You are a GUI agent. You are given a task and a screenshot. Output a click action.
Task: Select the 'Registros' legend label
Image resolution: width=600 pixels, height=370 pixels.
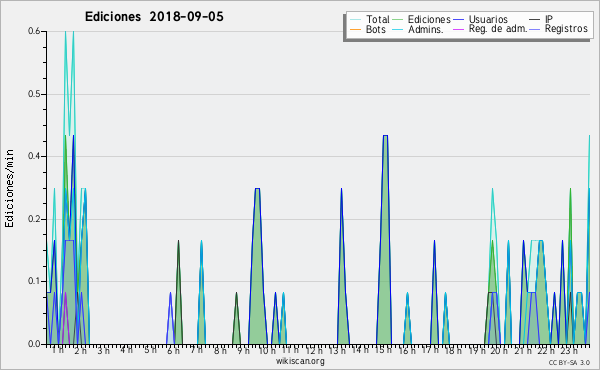click(566, 29)
